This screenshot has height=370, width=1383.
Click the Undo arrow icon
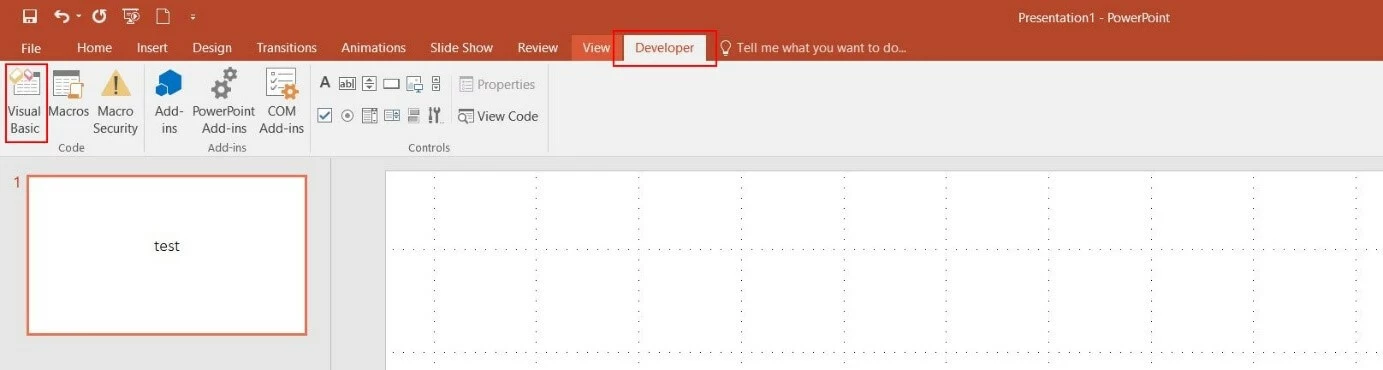[62, 16]
